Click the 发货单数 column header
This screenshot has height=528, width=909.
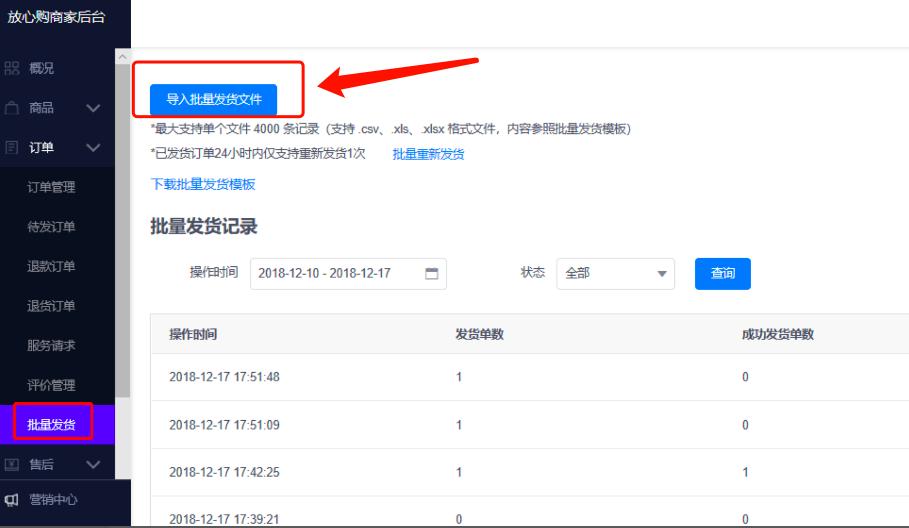pos(479,334)
